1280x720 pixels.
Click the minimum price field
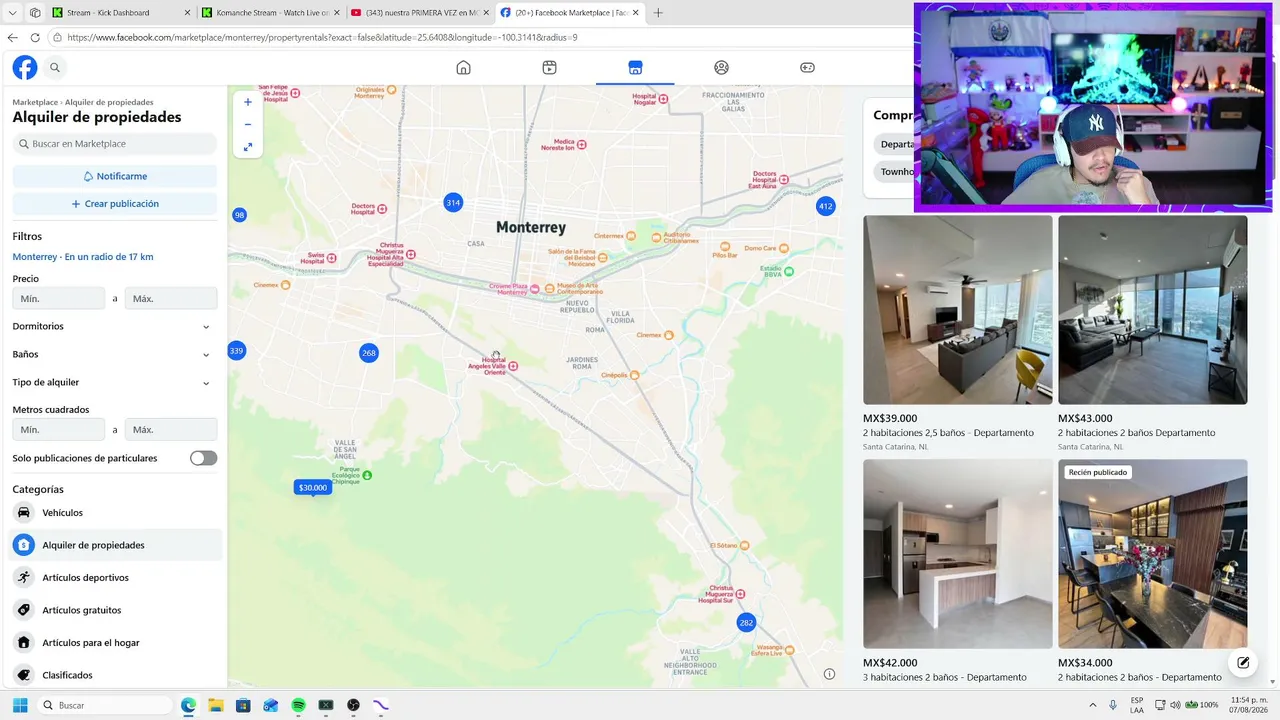[x=59, y=298]
